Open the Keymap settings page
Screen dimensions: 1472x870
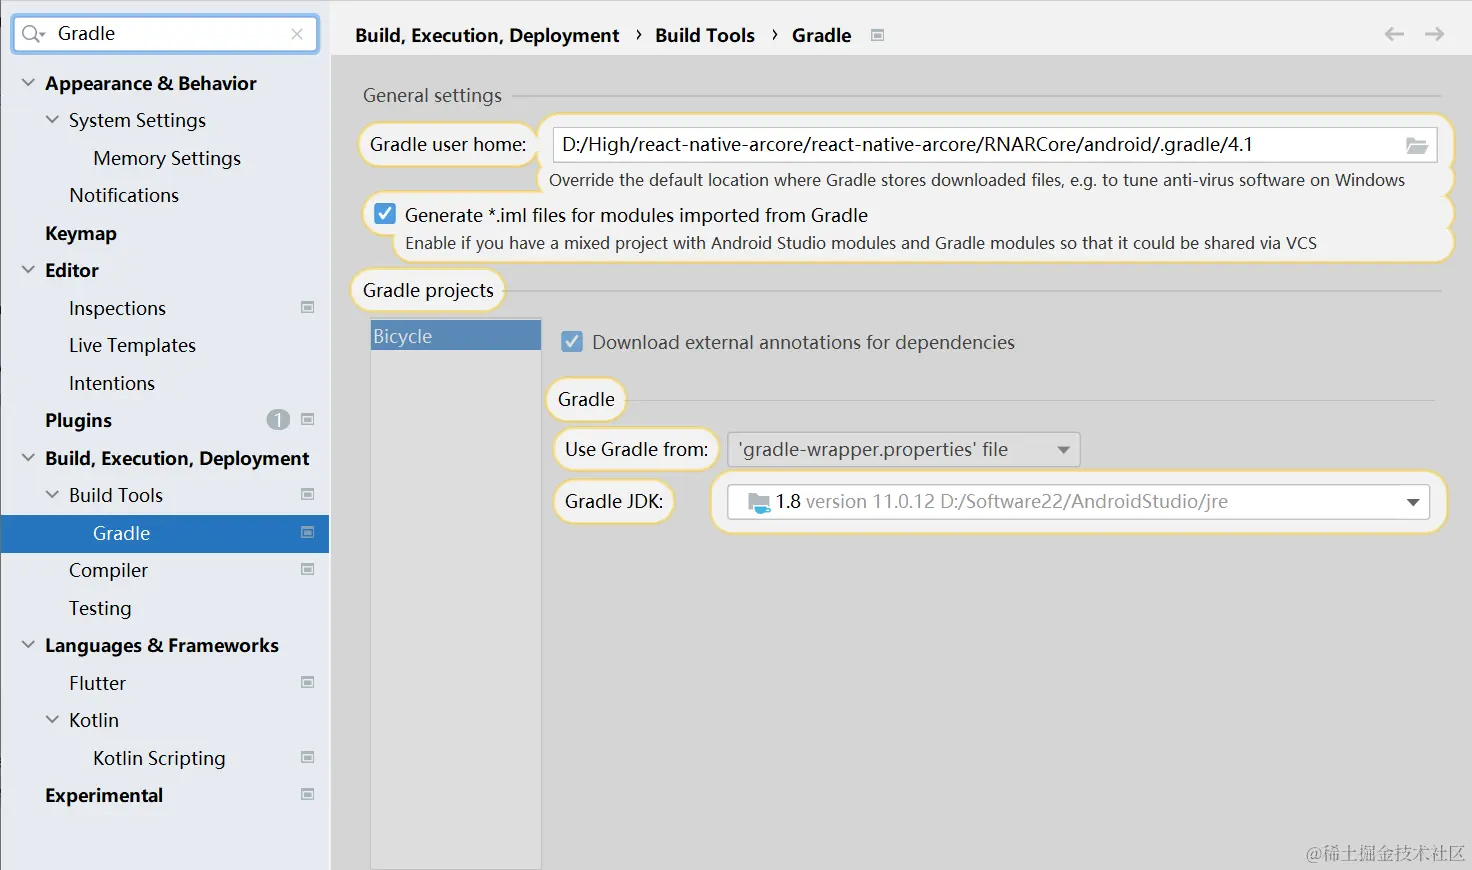click(81, 233)
